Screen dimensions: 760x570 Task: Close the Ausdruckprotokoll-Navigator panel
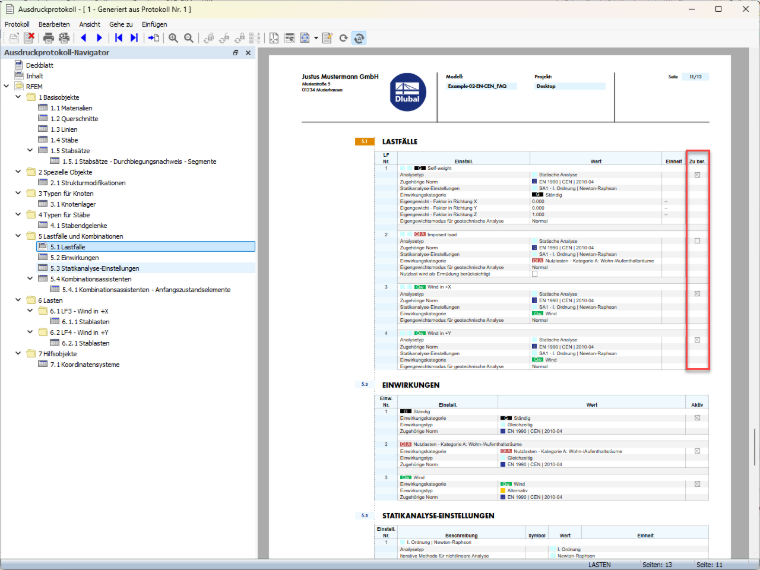coord(248,52)
